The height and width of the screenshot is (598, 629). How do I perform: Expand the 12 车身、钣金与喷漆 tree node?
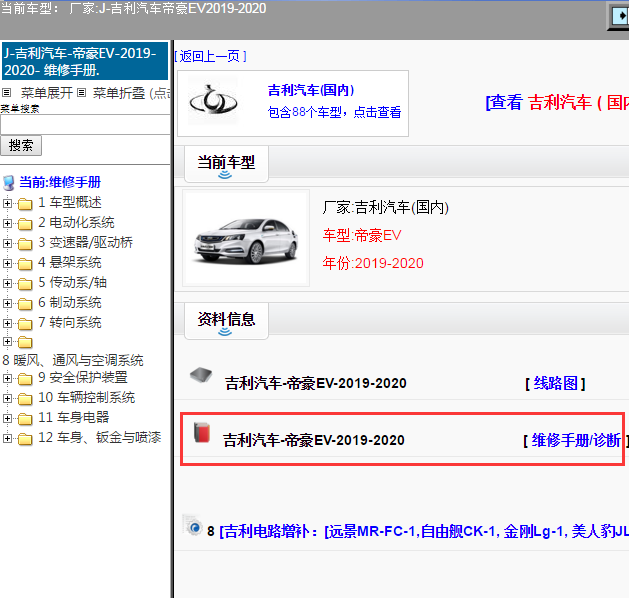[x=7, y=438]
